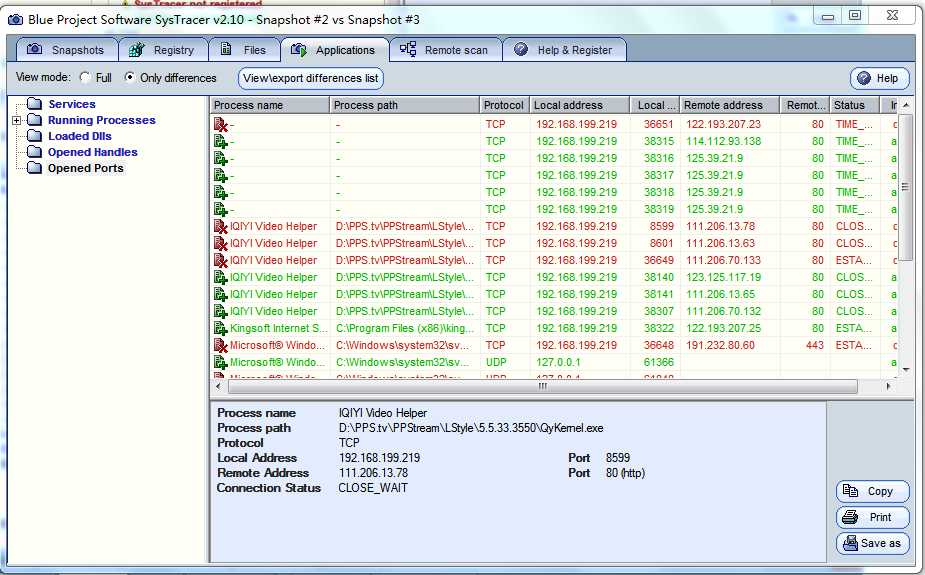Image resolution: width=925 pixels, height=575 pixels.
Task: Click the Remote scan network icon
Action: pos(408,49)
